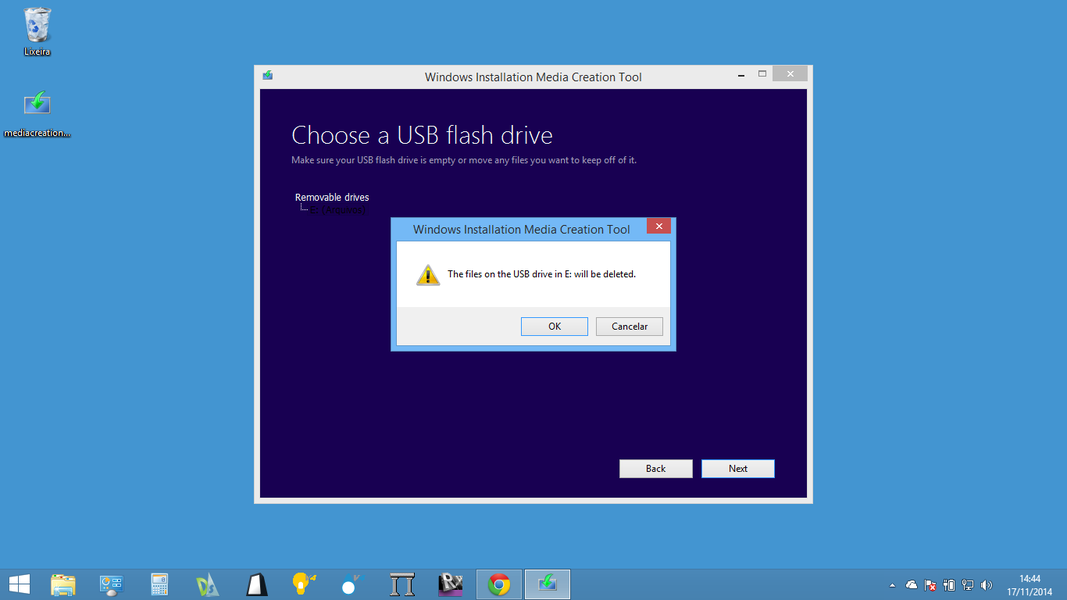Click Cancelar in the warning dialog
1067x600 pixels.
click(629, 326)
